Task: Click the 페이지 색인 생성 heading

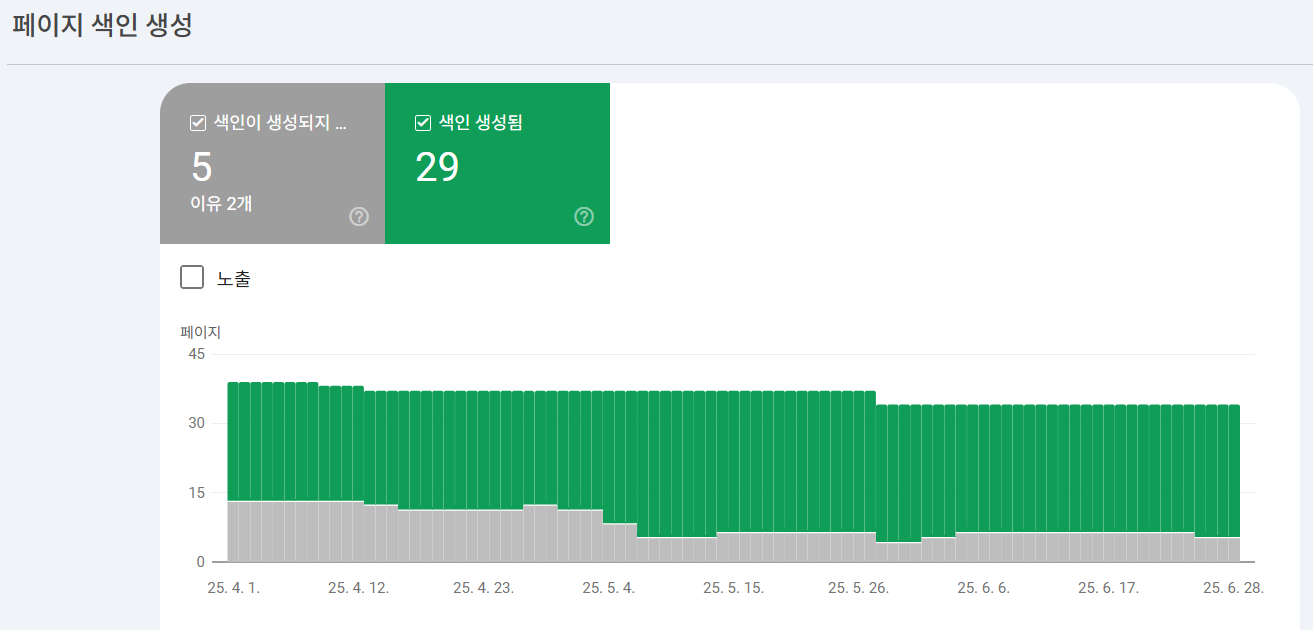Action: pos(102,26)
